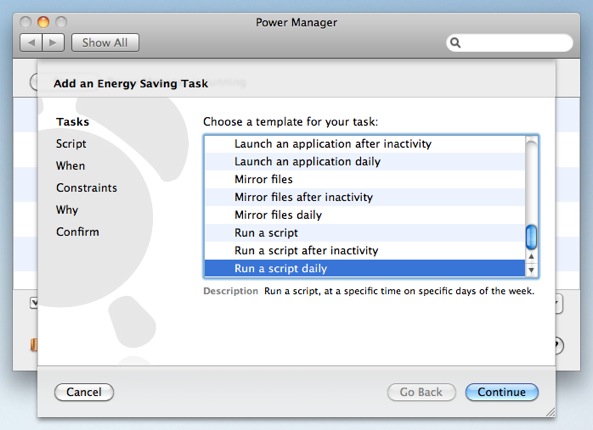Click the window minimize (orange) button

(x=43, y=22)
